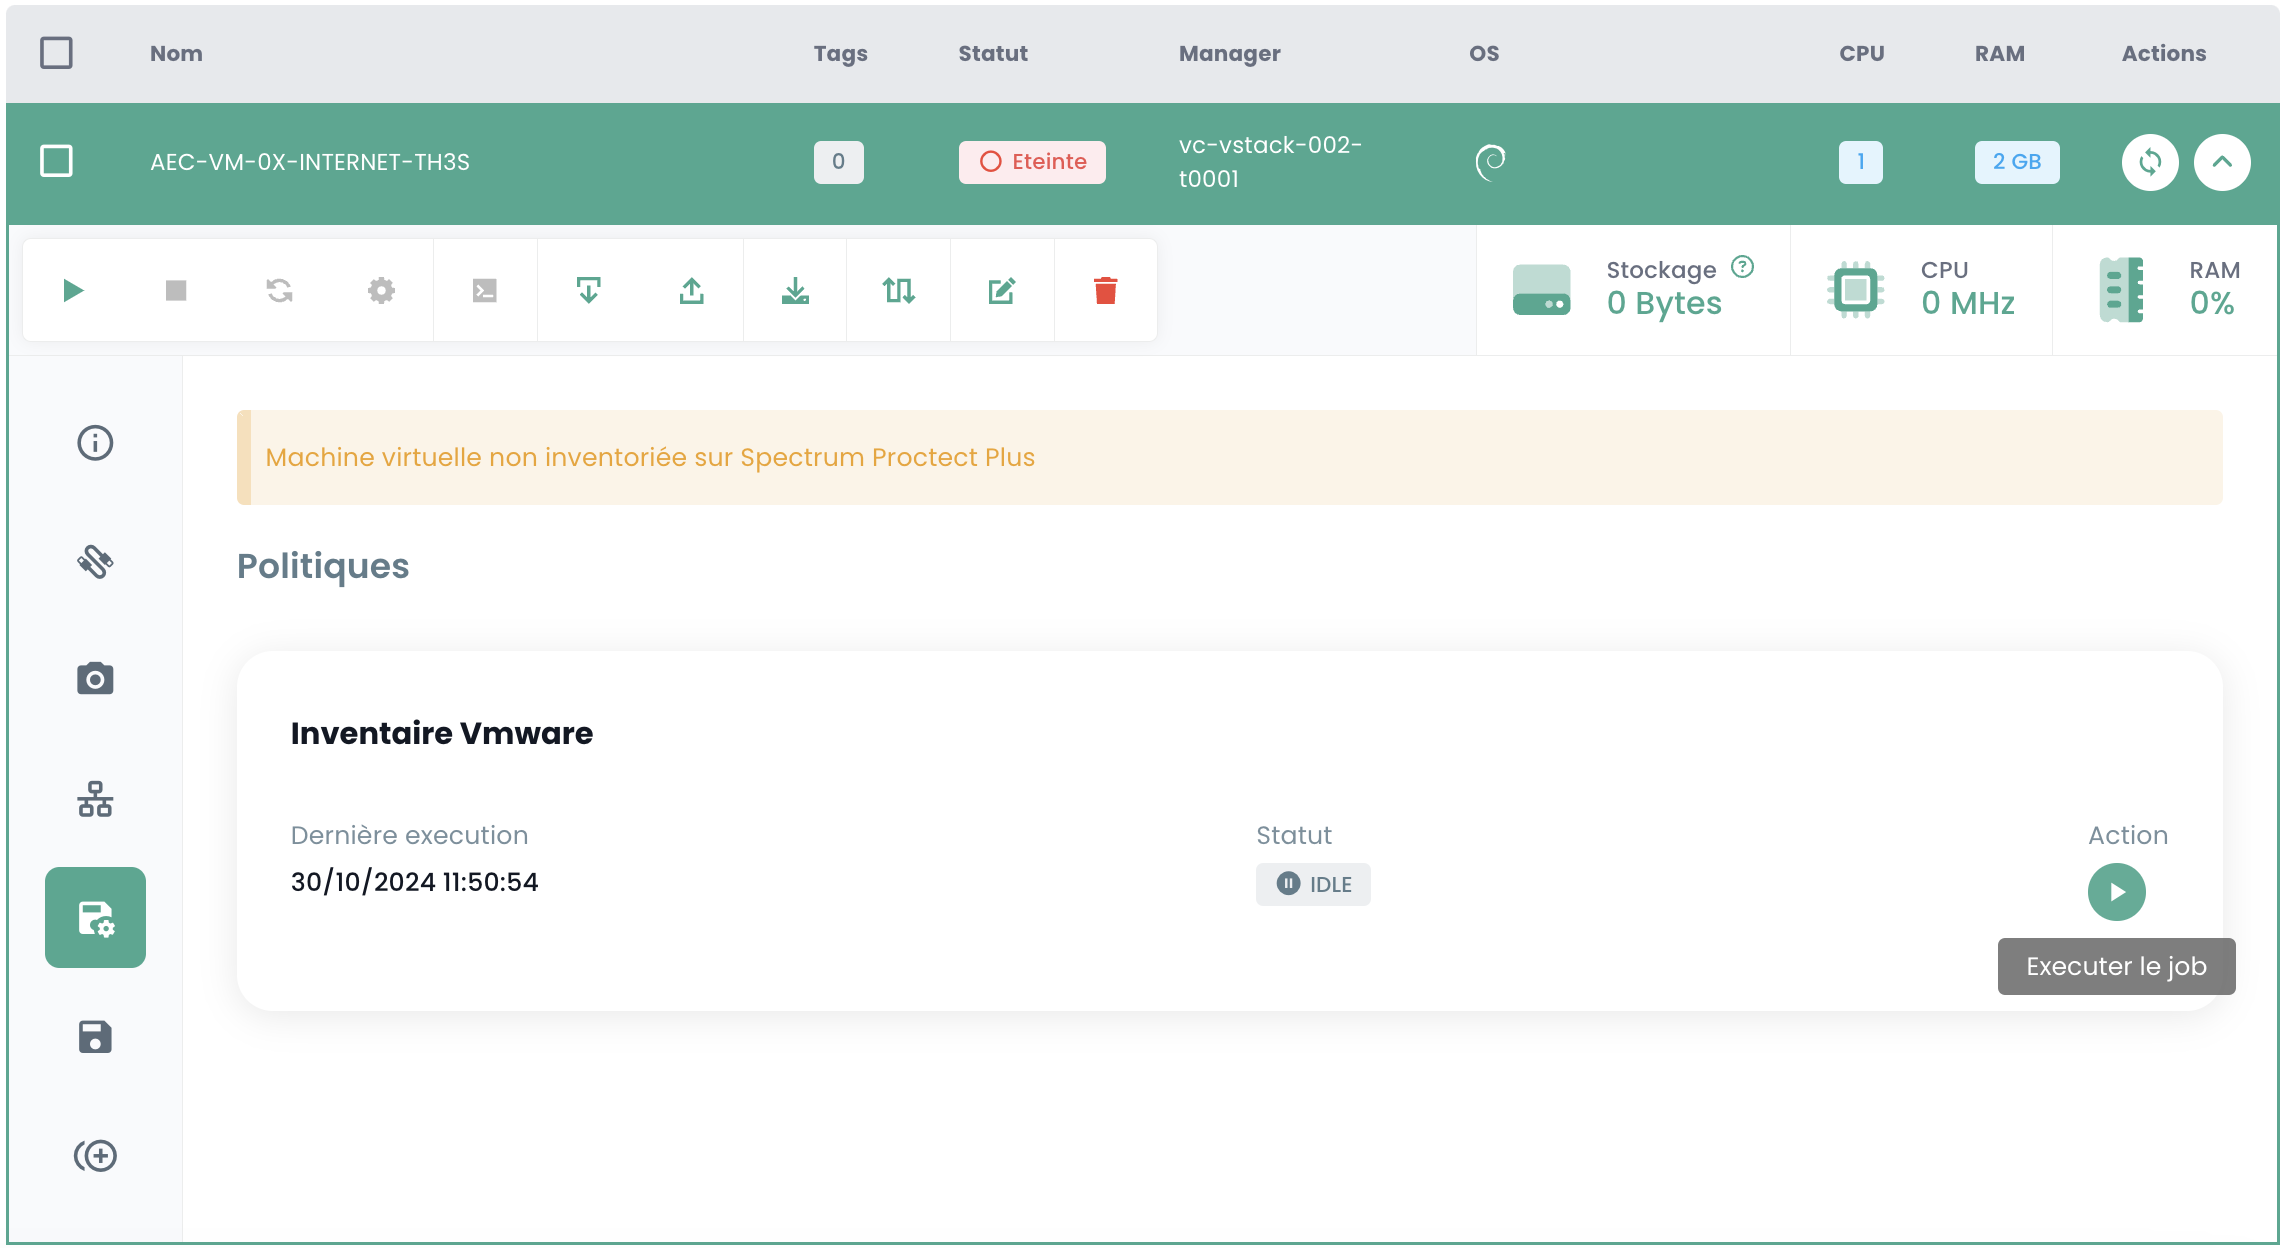This screenshot has height=1248, width=2286.
Task: Open the network topology sidebar tab
Action: coord(95,799)
